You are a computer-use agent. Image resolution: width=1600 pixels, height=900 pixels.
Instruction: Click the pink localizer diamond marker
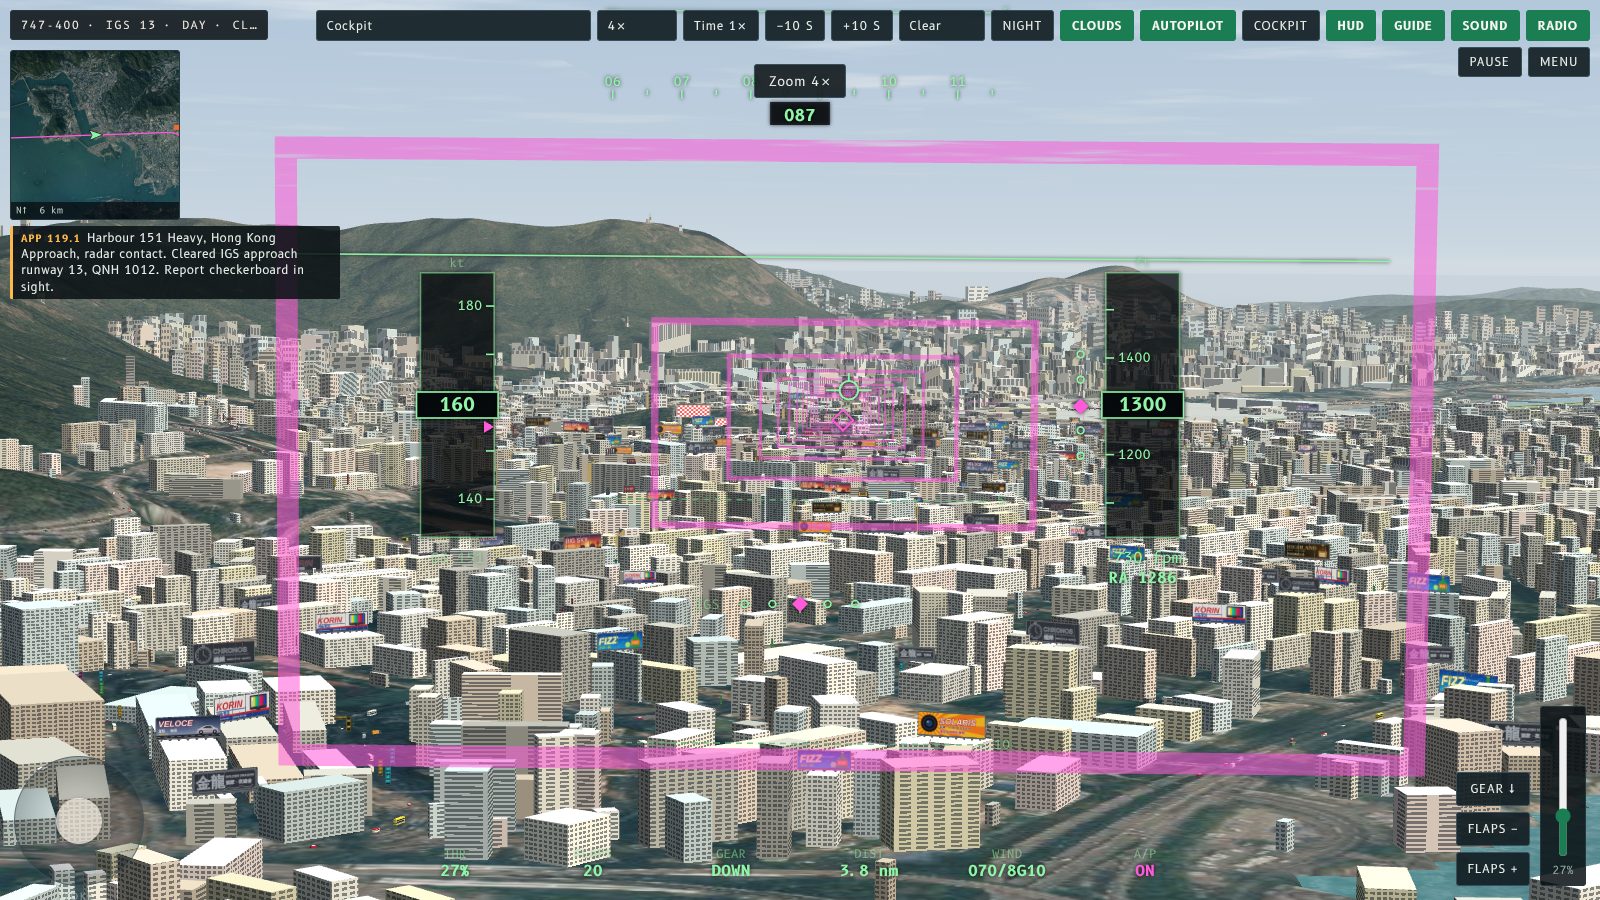pos(800,604)
